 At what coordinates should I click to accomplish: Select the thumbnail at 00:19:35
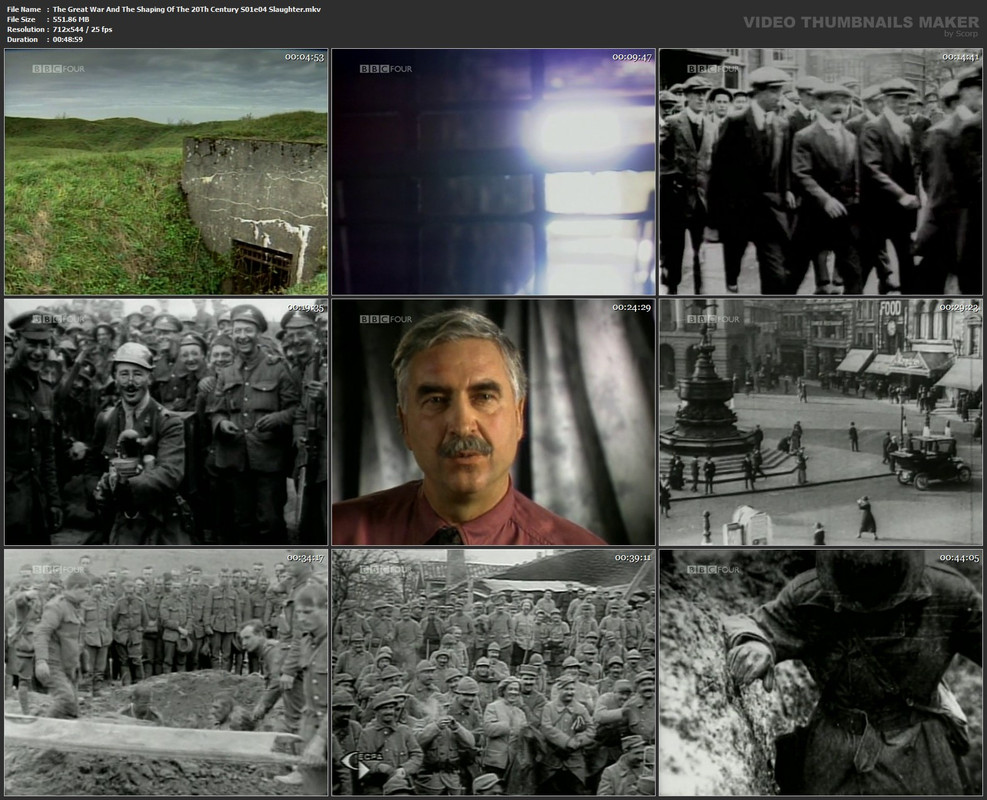pos(166,422)
